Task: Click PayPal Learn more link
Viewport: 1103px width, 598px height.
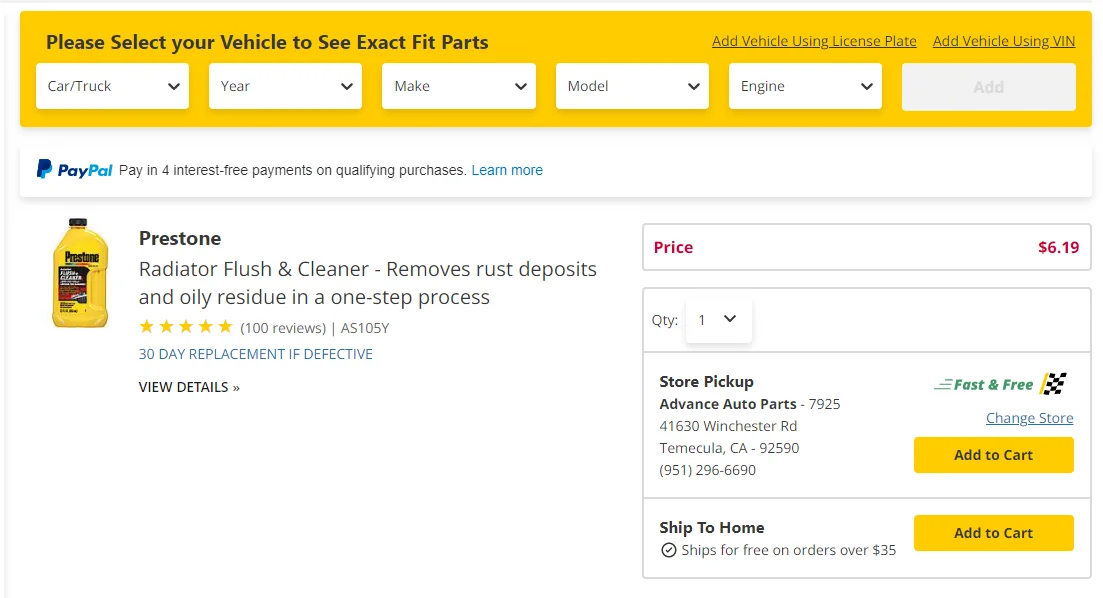Action: click(x=507, y=170)
